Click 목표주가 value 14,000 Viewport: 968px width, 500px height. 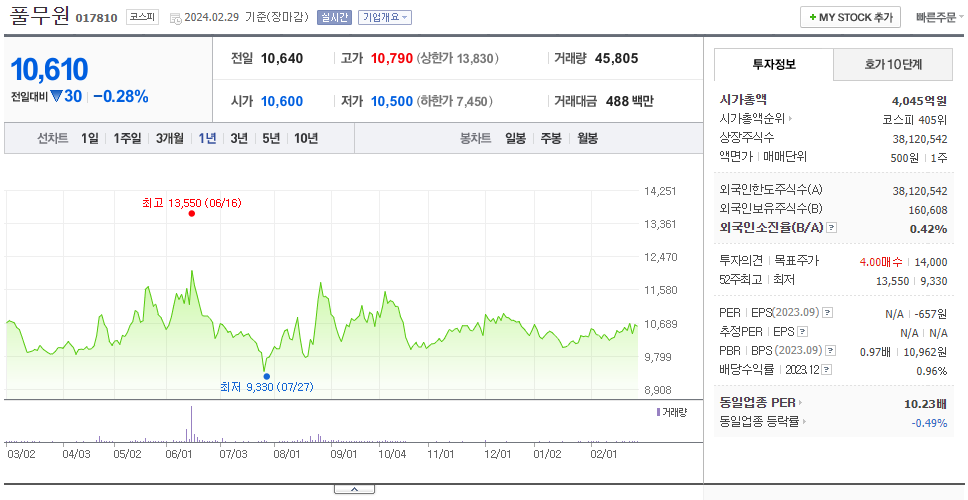pos(931,262)
